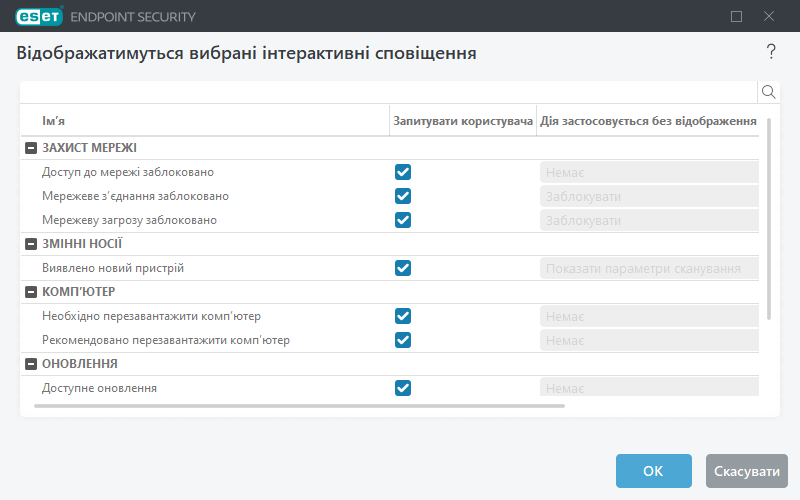Viewport: 800px width, 500px height.
Task: Click the search magnifier icon
Action: tap(769, 92)
